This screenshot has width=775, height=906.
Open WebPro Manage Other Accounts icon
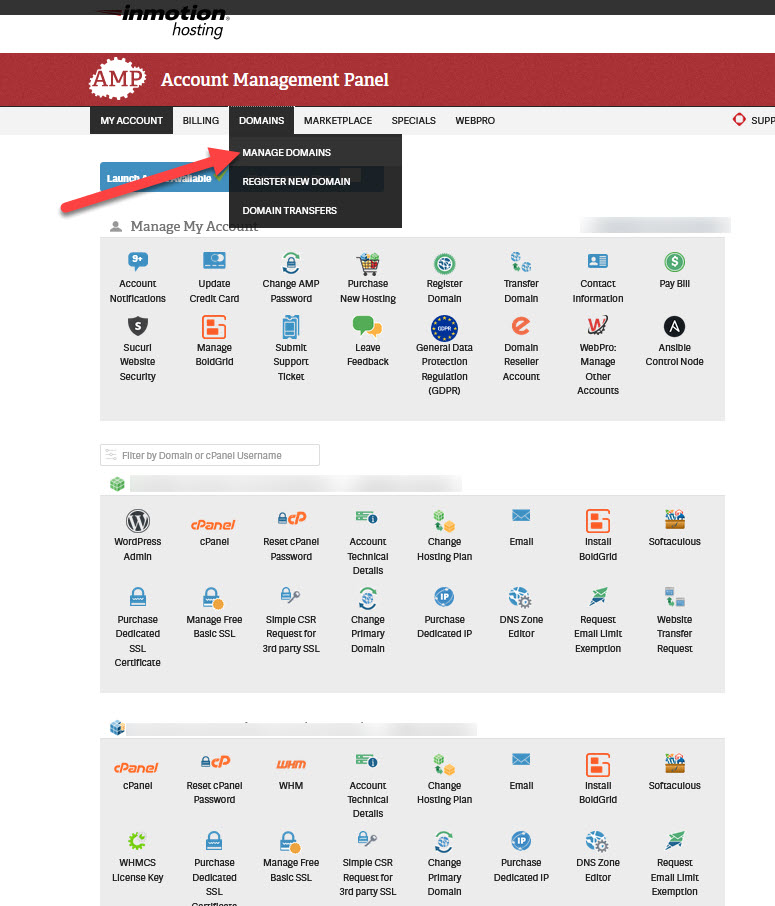(598, 326)
